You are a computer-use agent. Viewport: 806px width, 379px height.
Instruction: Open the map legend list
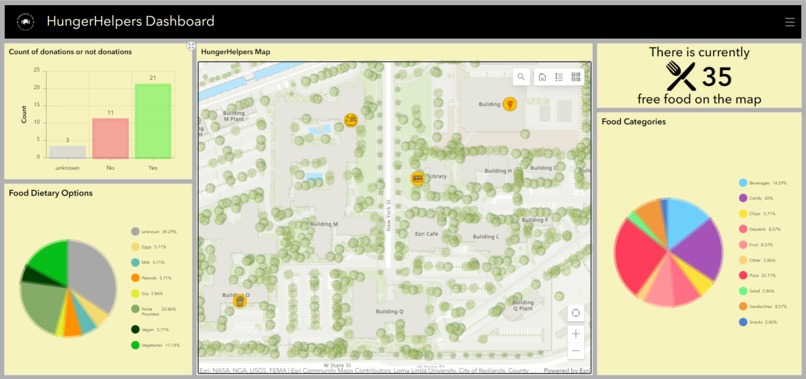pyautogui.click(x=559, y=77)
